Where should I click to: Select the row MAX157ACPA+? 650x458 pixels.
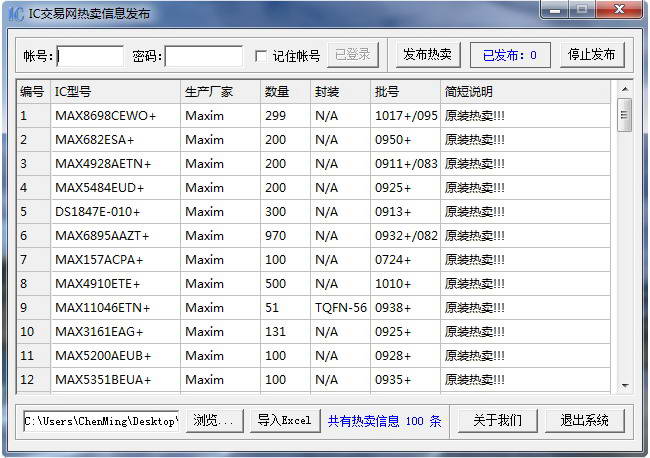(x=314, y=260)
